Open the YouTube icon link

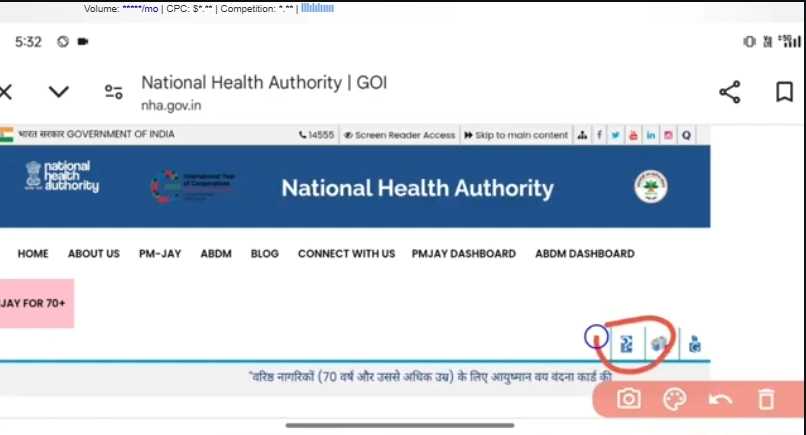[633, 135]
